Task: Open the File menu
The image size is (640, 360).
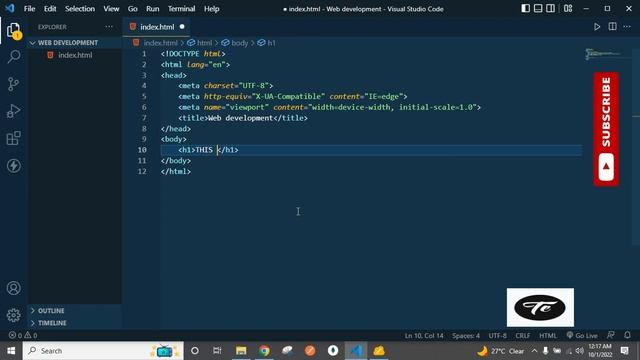Action: tap(29, 9)
